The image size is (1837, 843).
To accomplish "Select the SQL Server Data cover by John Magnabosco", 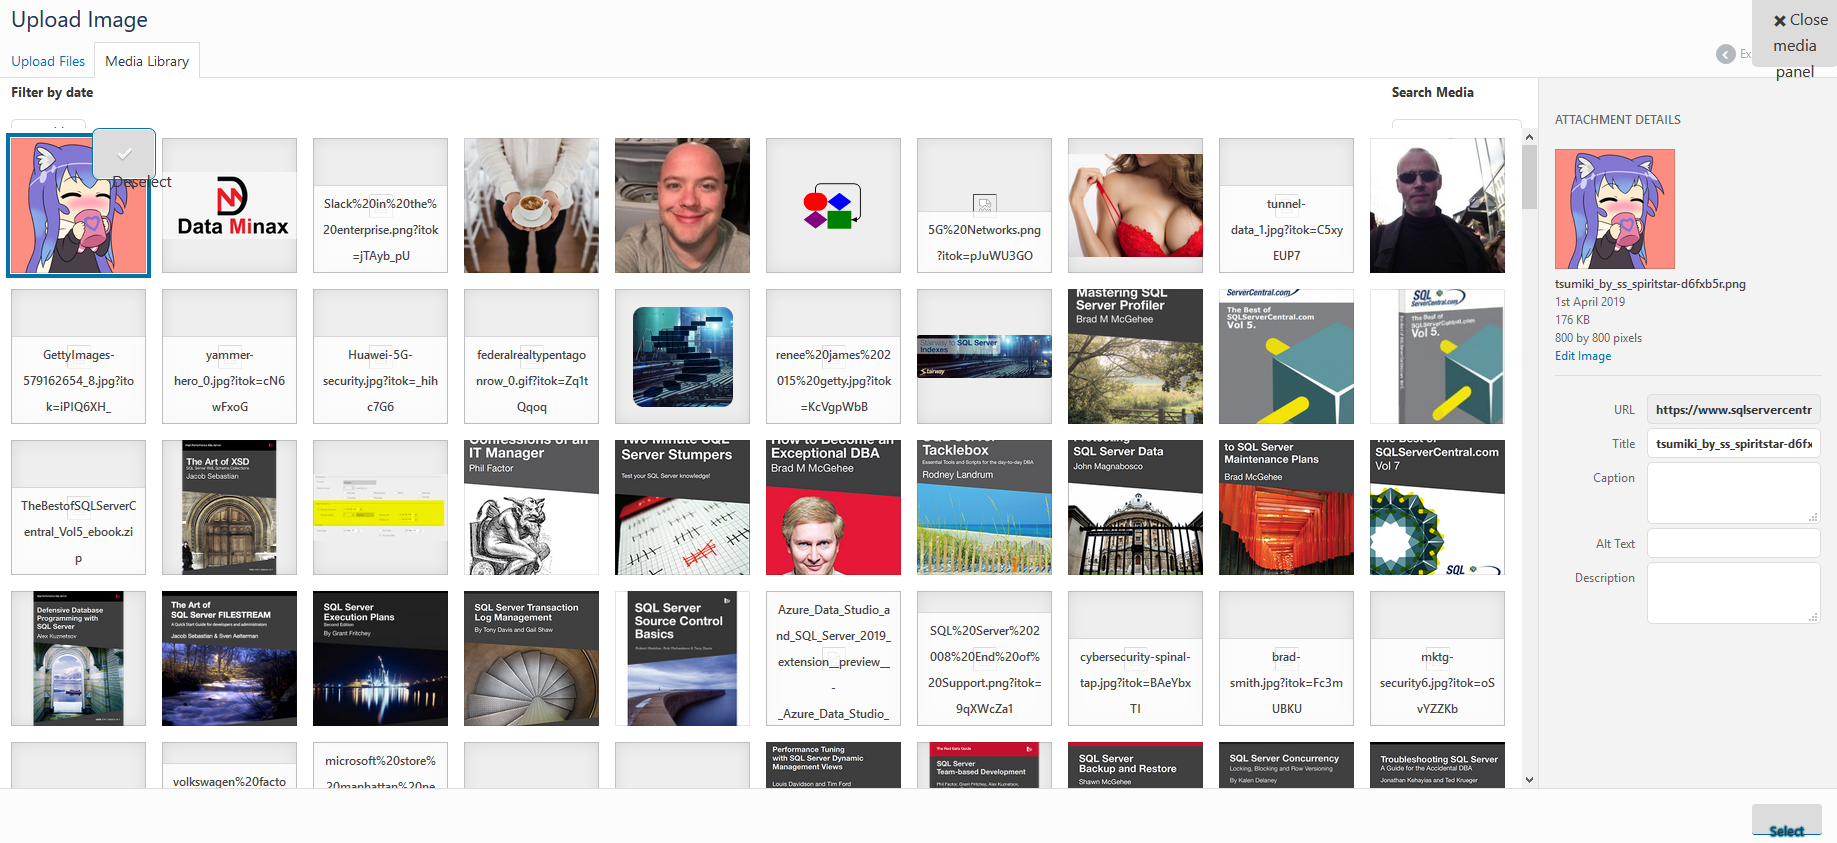I will pyautogui.click(x=1136, y=508).
